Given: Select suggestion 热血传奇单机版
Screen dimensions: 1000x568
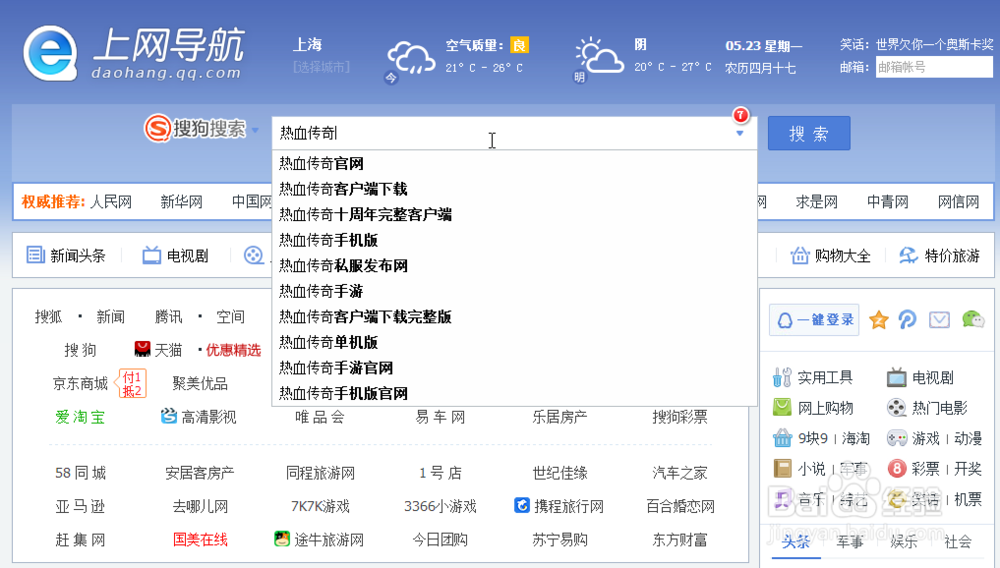Looking at the screenshot, I should point(514,342).
